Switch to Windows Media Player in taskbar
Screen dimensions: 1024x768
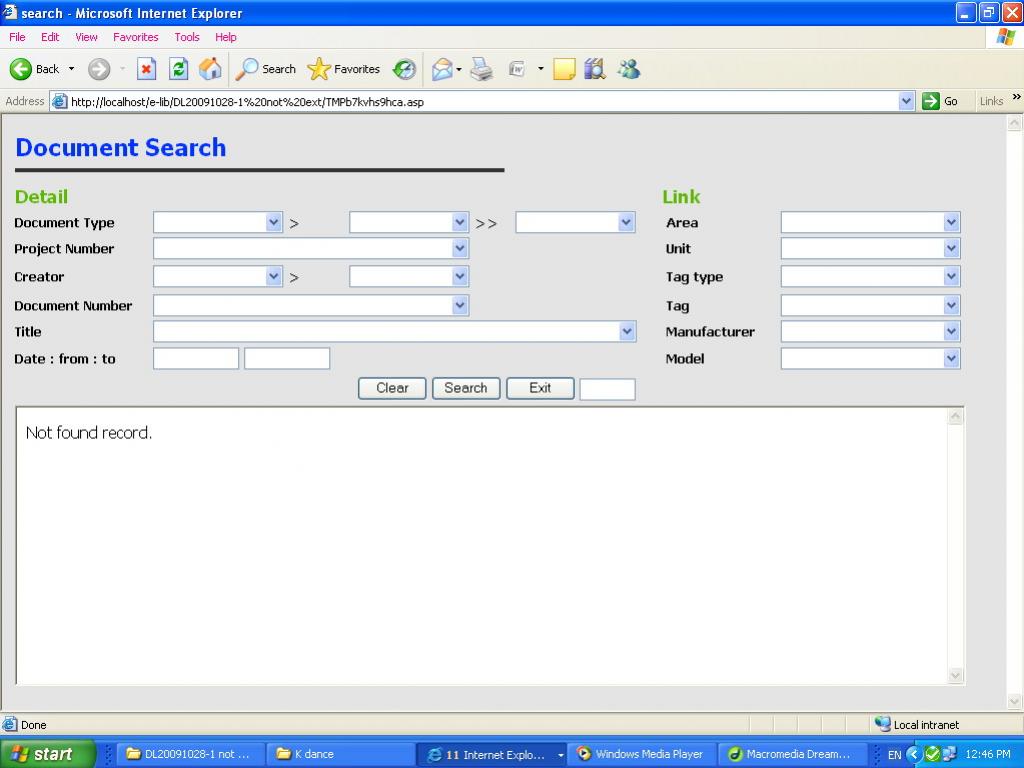point(640,754)
